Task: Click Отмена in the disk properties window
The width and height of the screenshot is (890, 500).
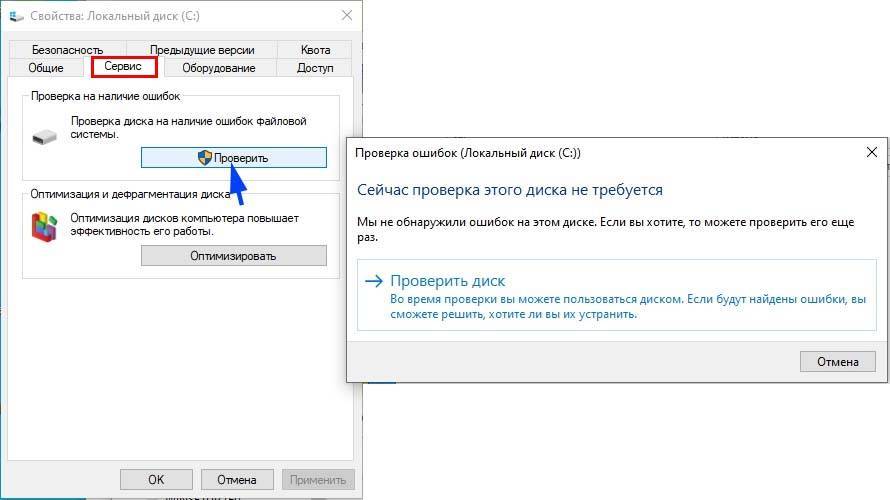Action: point(237,480)
